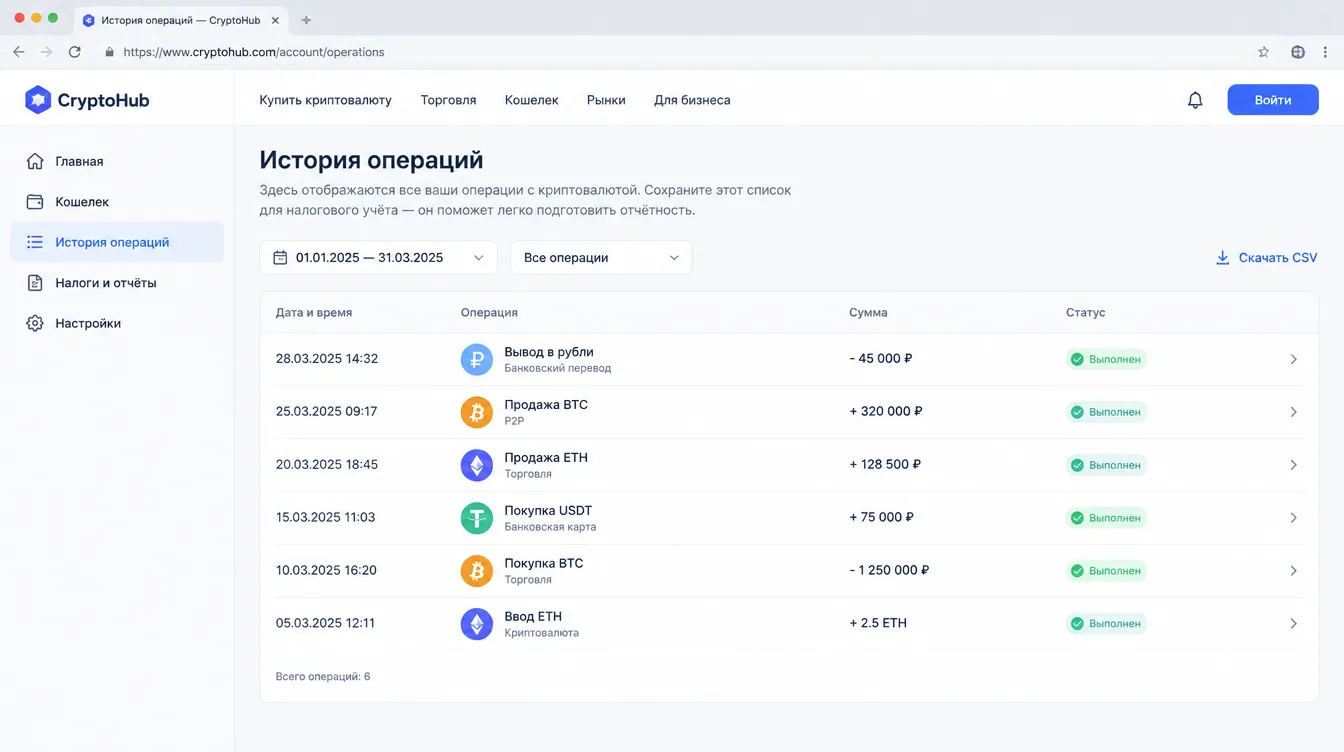Expand details of Продажа BTC row chevron

coord(1293,412)
